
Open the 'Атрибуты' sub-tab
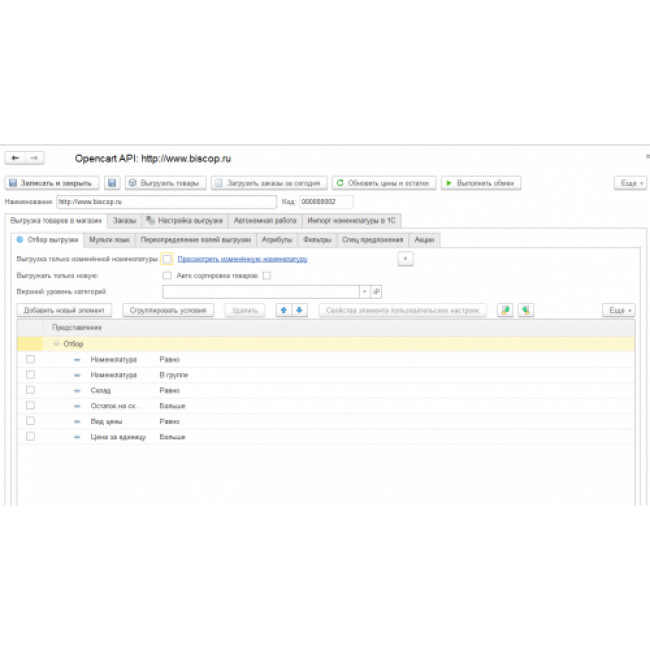pos(276,240)
